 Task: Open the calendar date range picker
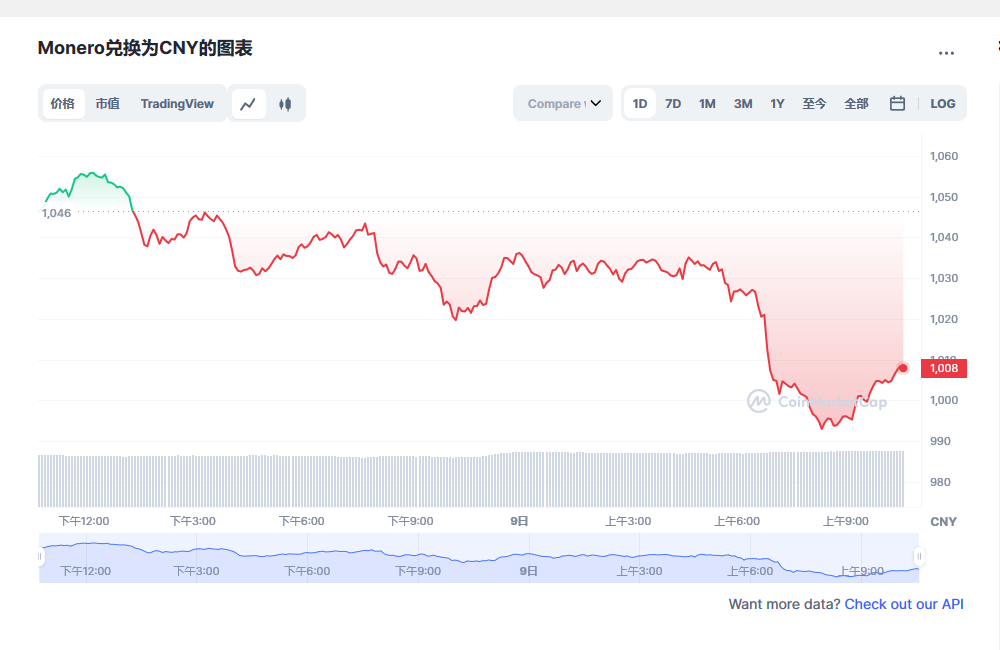[897, 103]
